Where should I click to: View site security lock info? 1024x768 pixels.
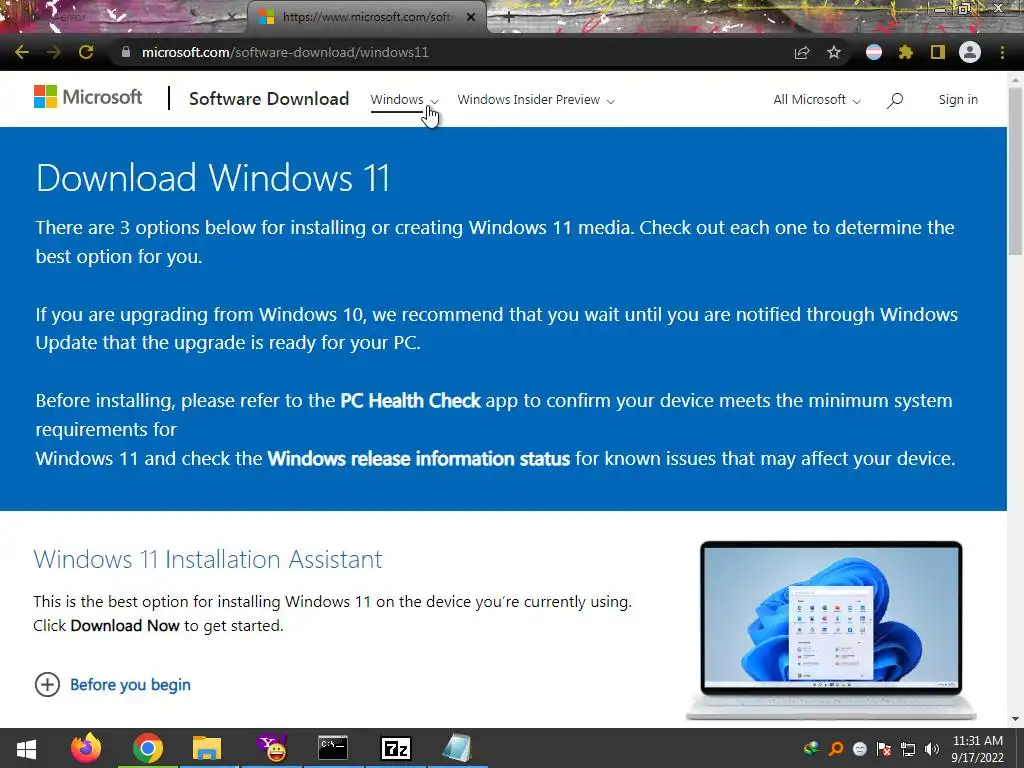click(126, 52)
